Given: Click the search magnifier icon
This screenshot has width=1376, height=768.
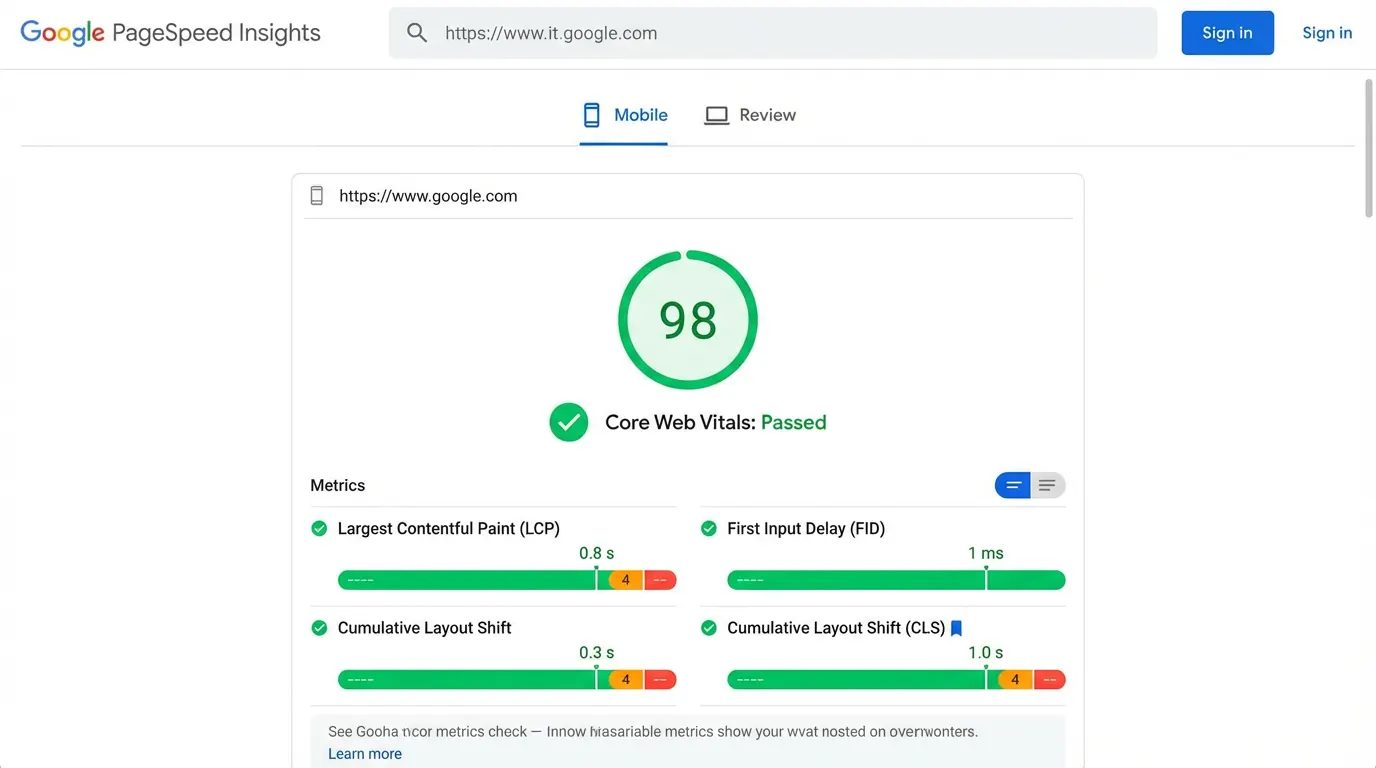Looking at the screenshot, I should (417, 32).
